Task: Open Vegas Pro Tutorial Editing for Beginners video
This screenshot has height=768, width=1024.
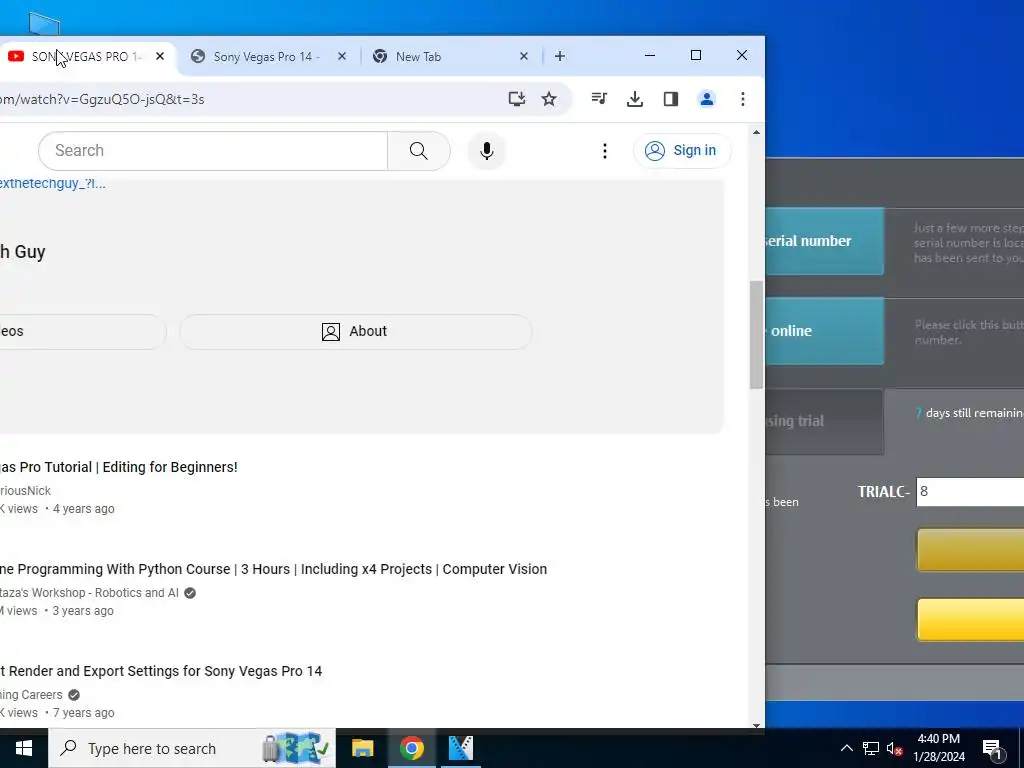Action: [x=119, y=468]
